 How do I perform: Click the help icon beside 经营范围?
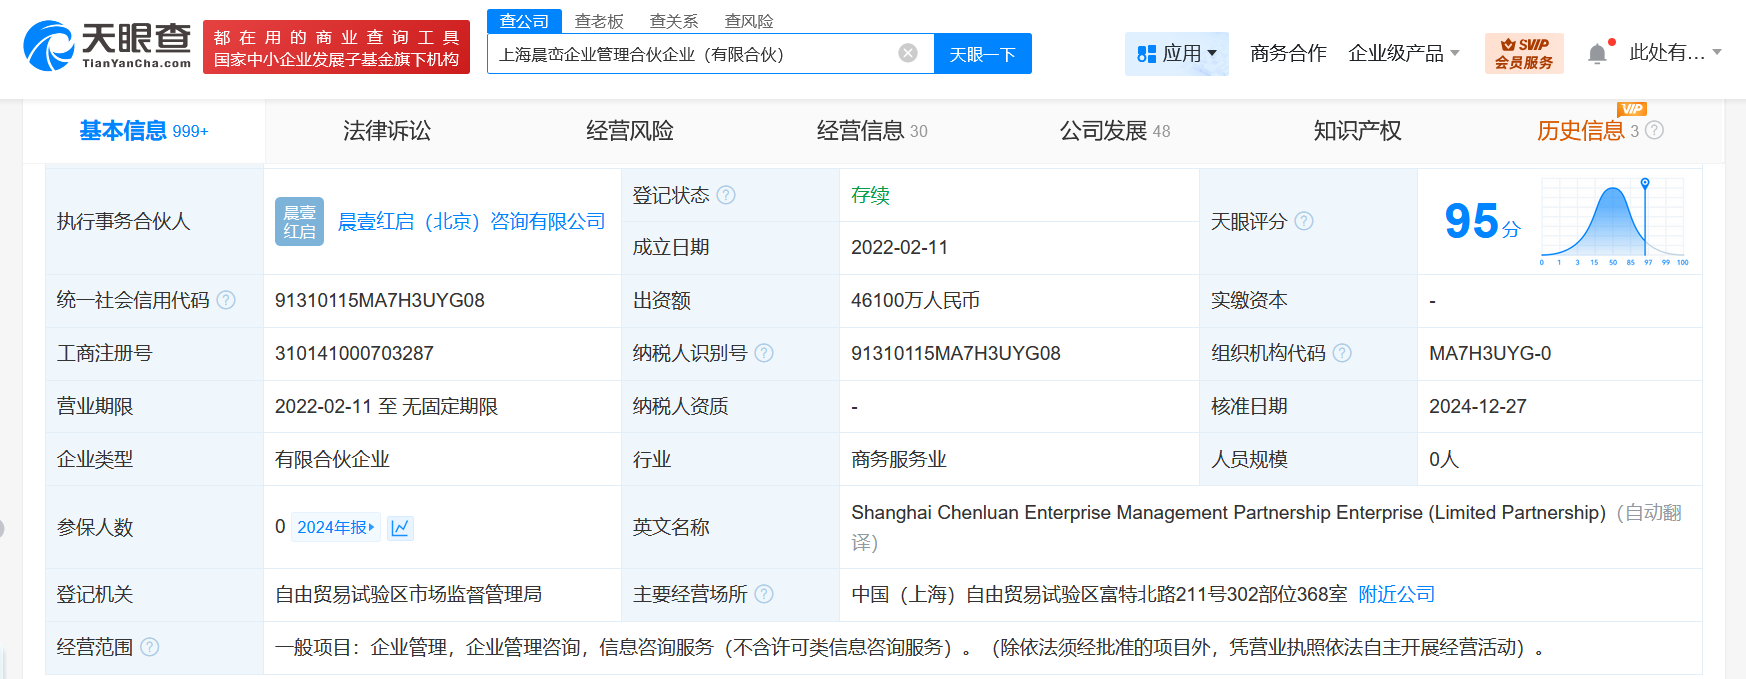click(x=150, y=647)
